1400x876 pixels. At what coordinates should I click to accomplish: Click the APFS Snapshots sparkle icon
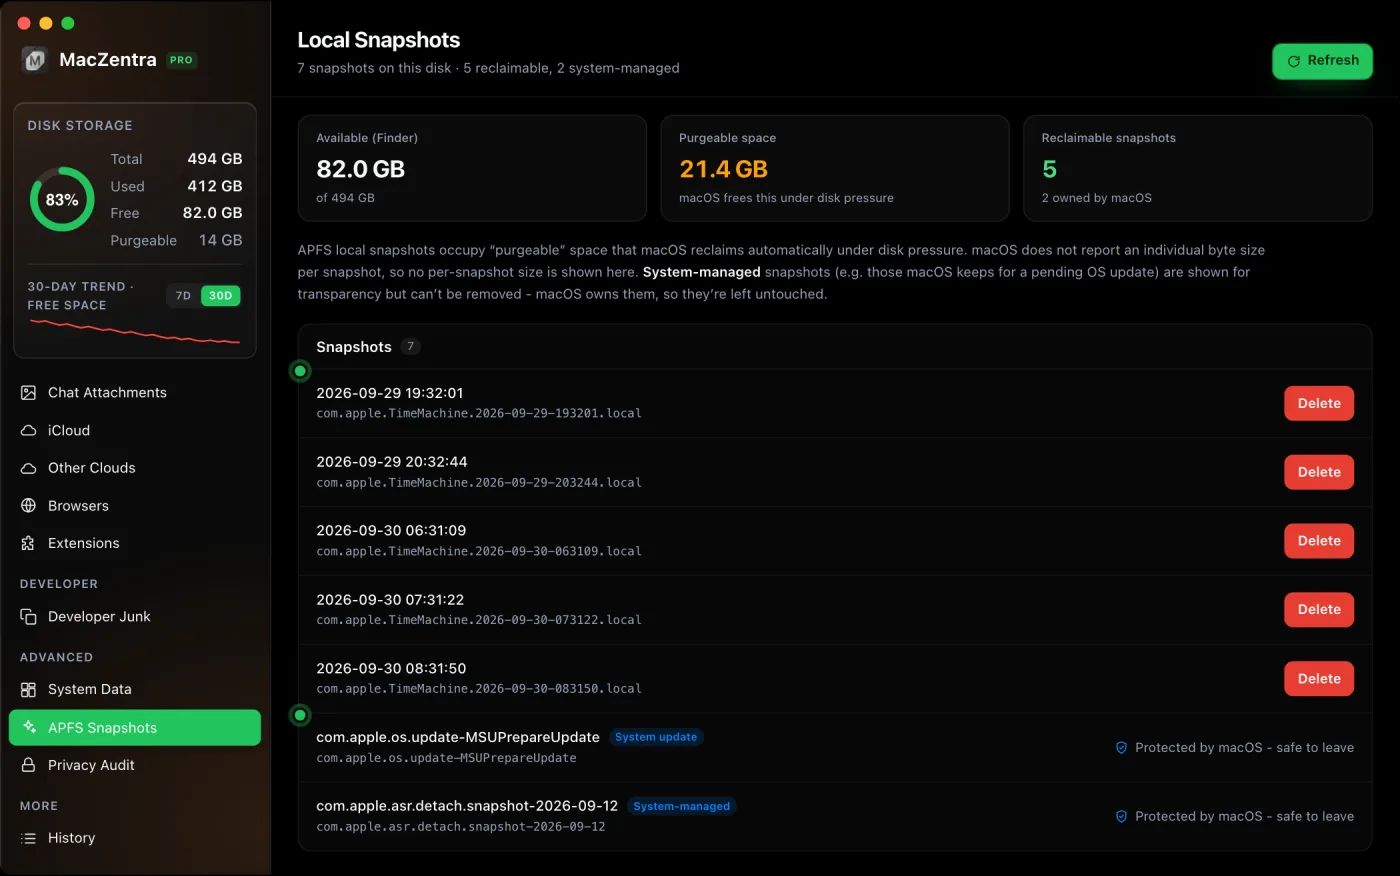pos(29,728)
